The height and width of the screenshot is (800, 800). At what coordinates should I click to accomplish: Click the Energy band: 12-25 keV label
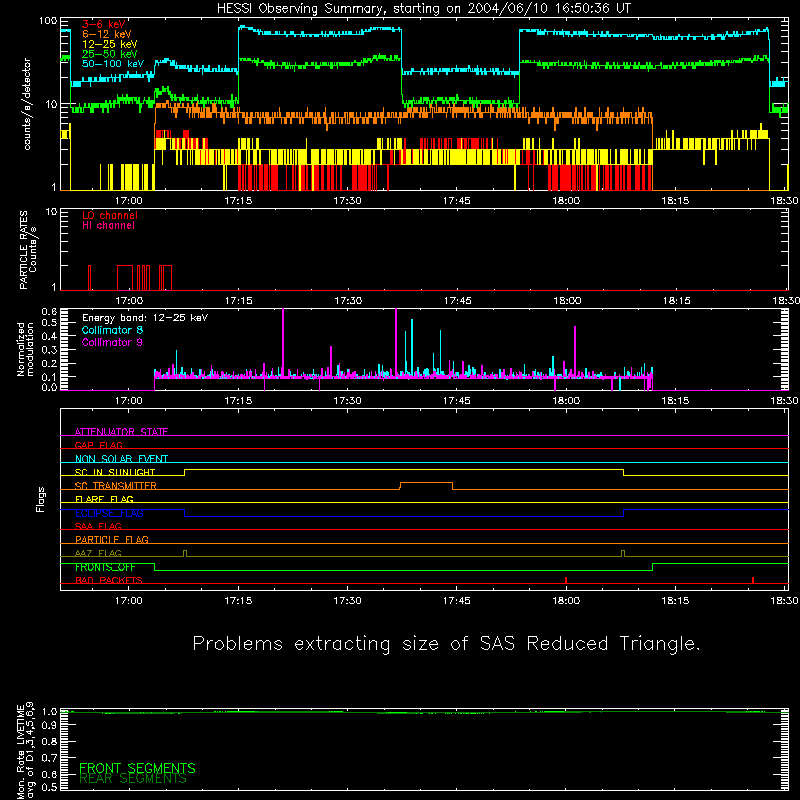click(x=145, y=318)
